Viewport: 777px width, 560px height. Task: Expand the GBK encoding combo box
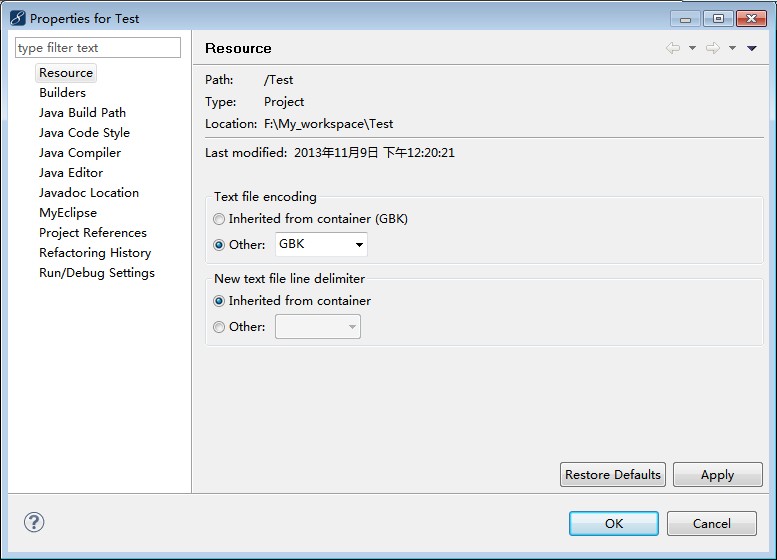(359, 245)
